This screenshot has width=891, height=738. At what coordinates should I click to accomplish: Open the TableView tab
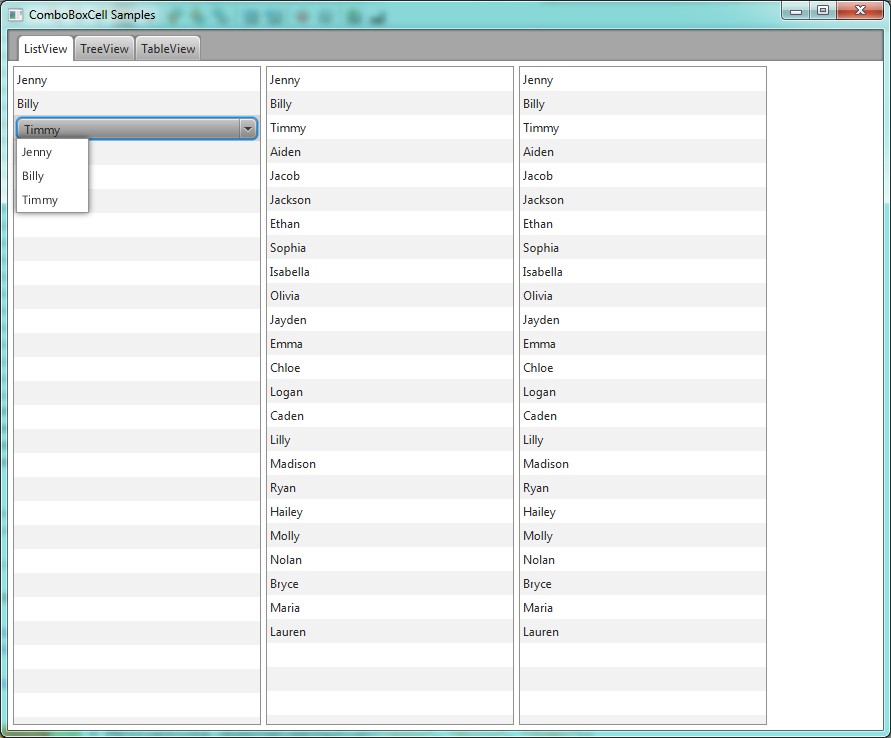(168, 49)
